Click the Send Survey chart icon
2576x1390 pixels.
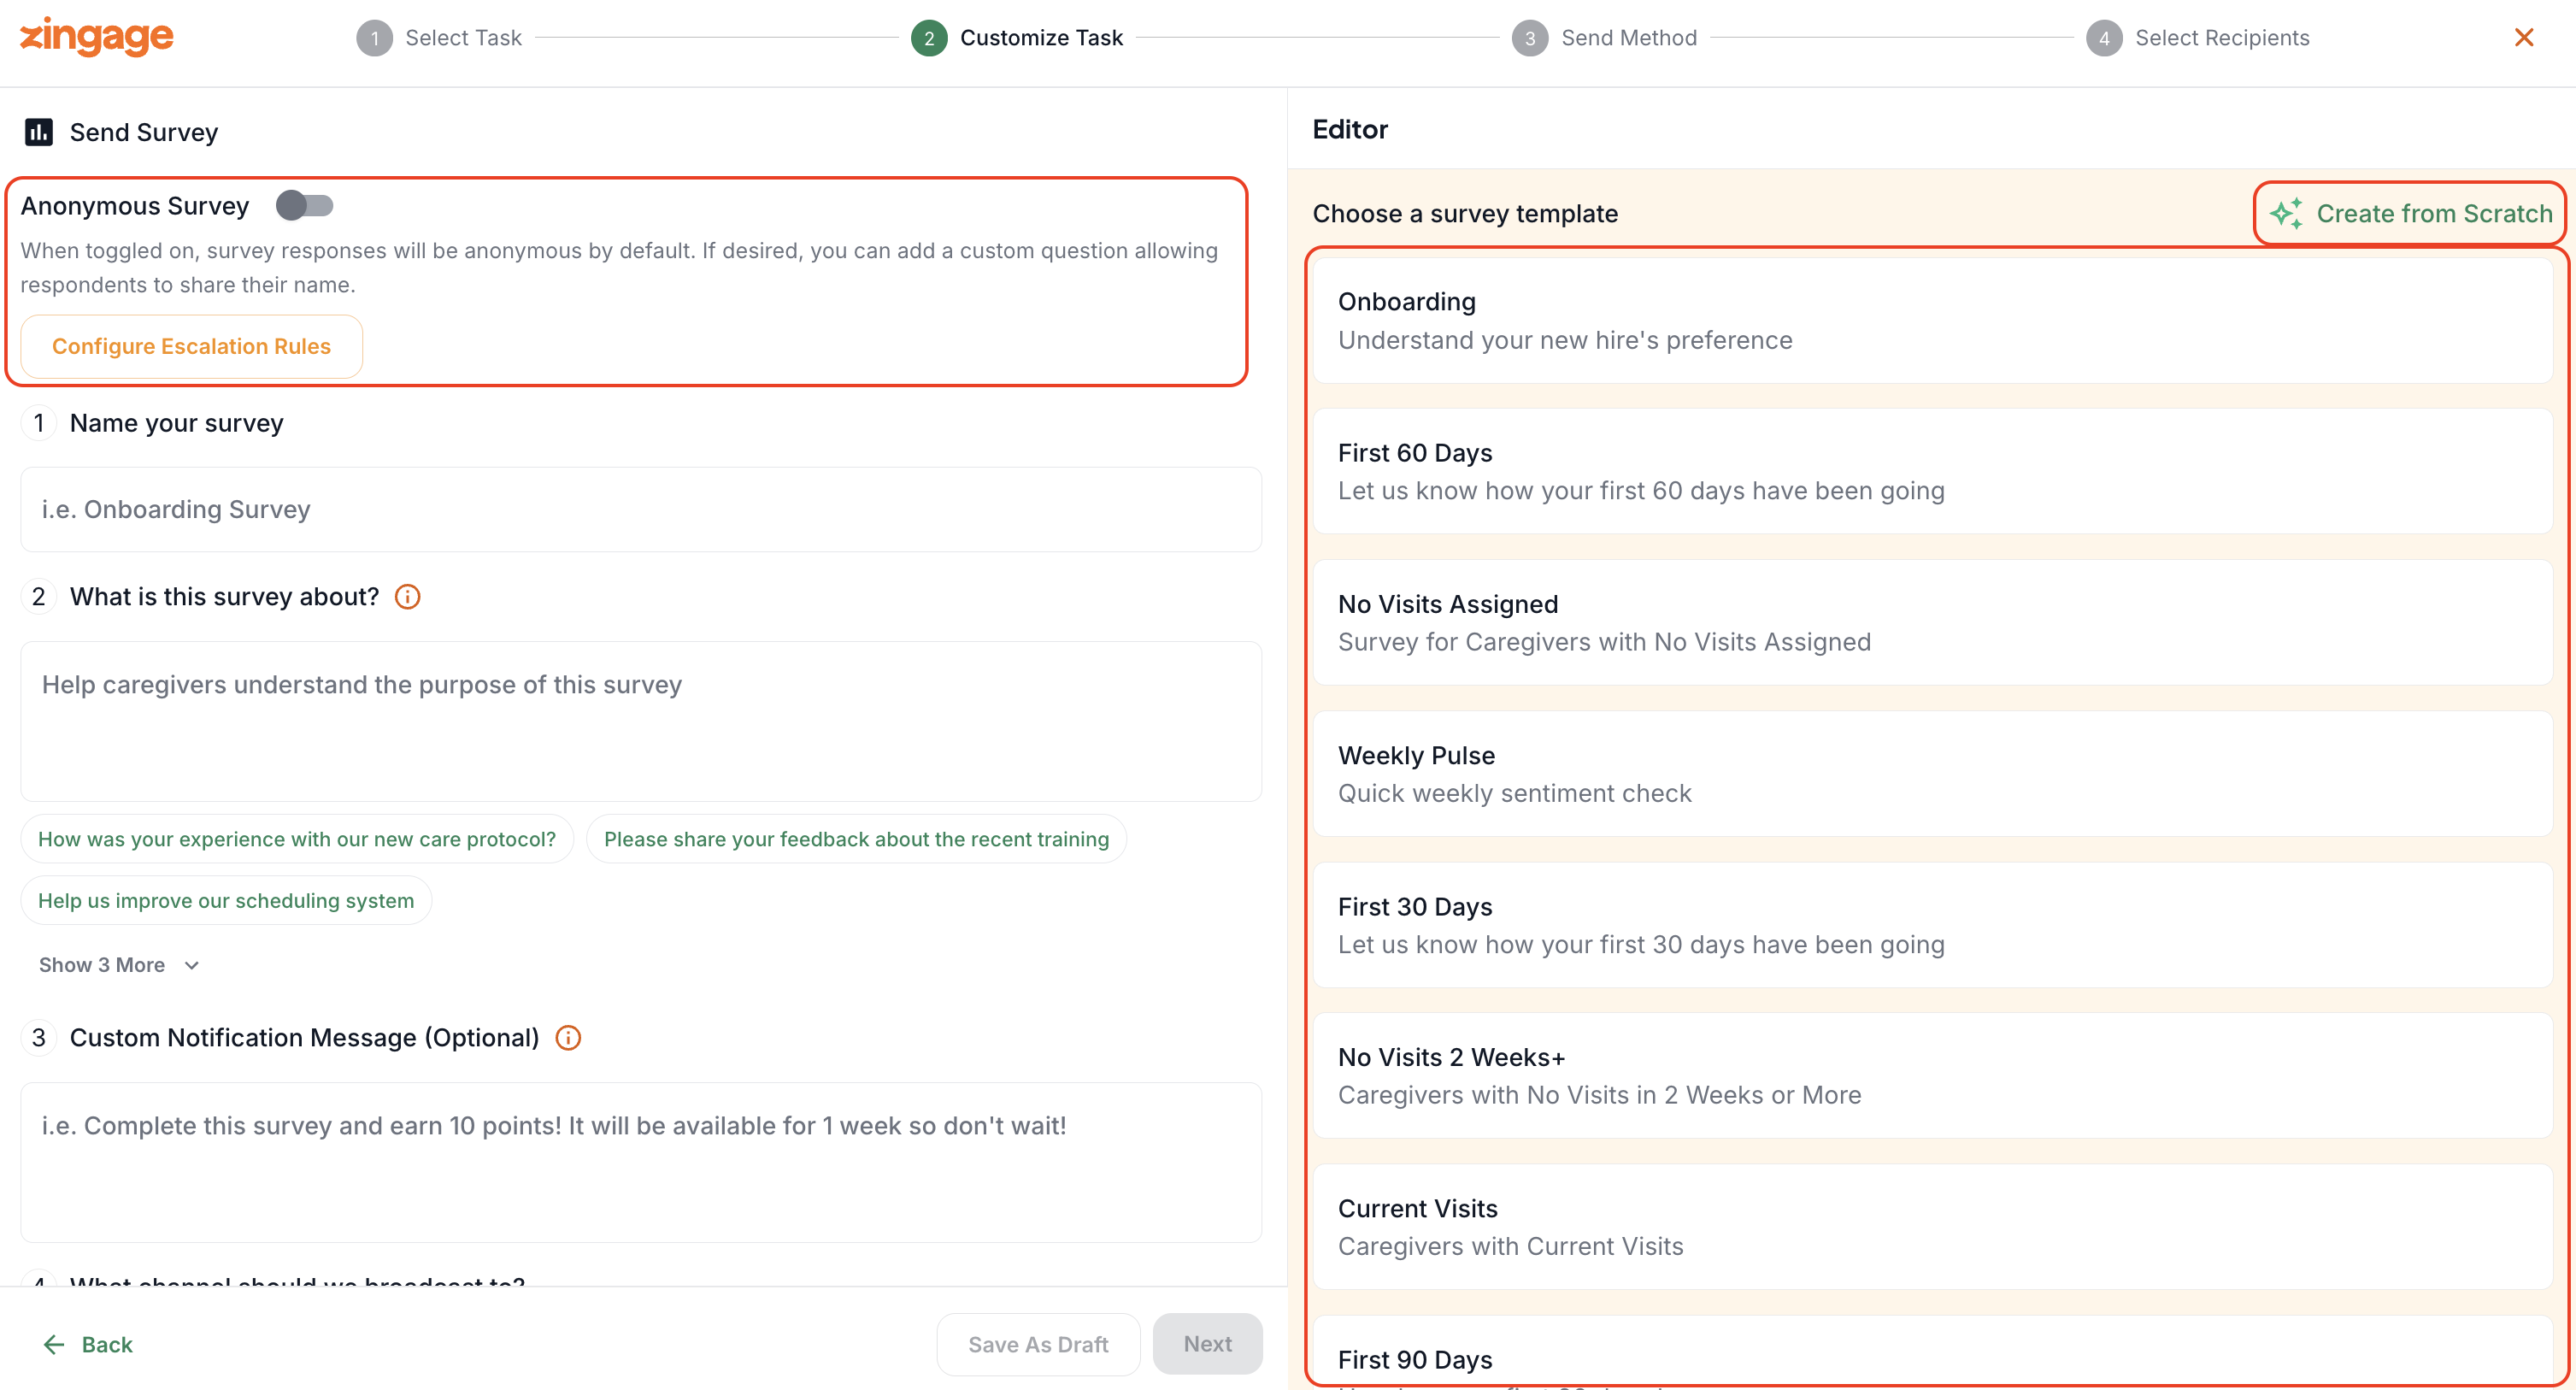39,132
